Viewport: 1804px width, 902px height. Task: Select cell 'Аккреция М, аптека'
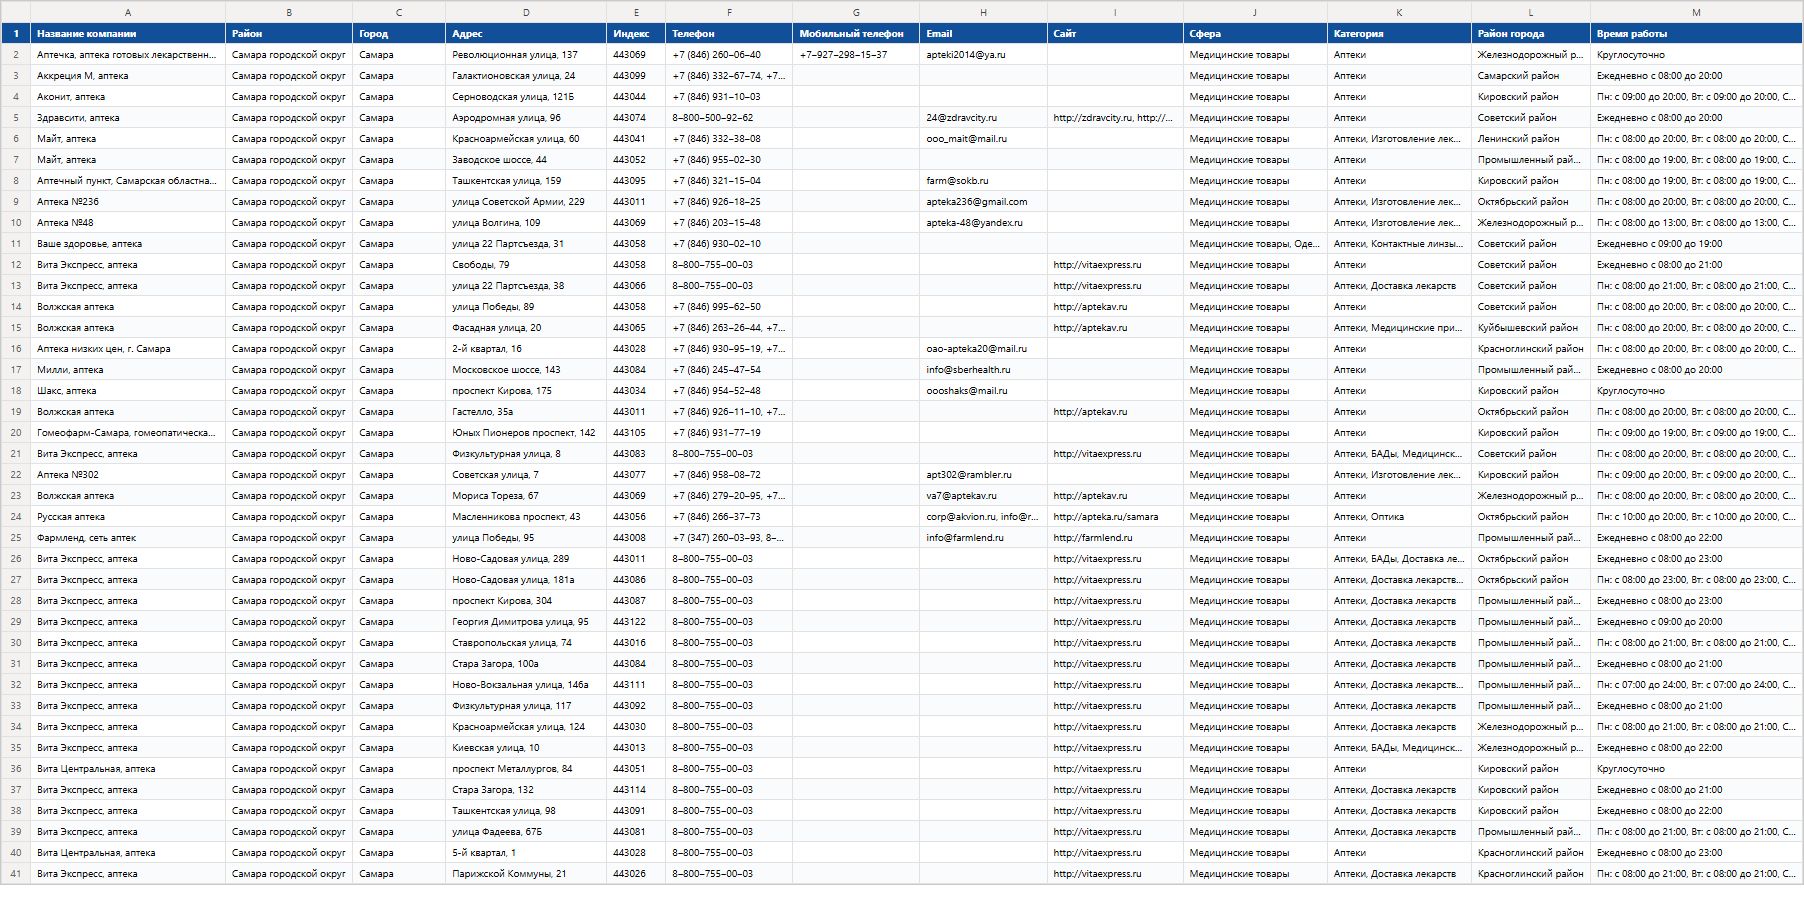coord(128,76)
